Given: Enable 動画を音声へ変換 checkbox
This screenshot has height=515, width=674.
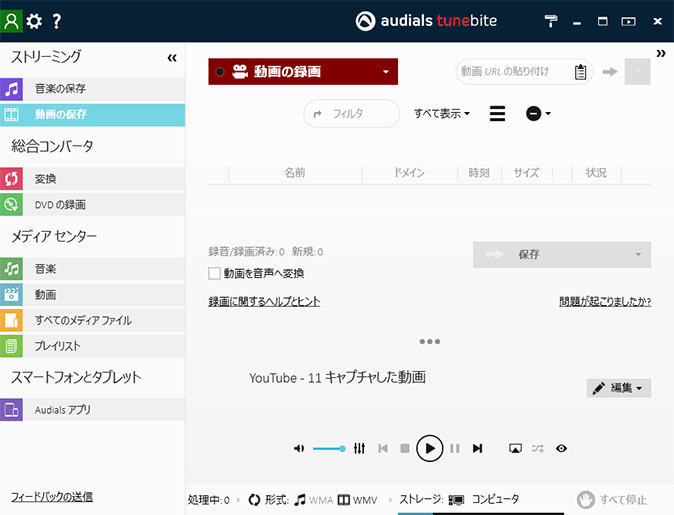Looking at the screenshot, I should (214, 273).
